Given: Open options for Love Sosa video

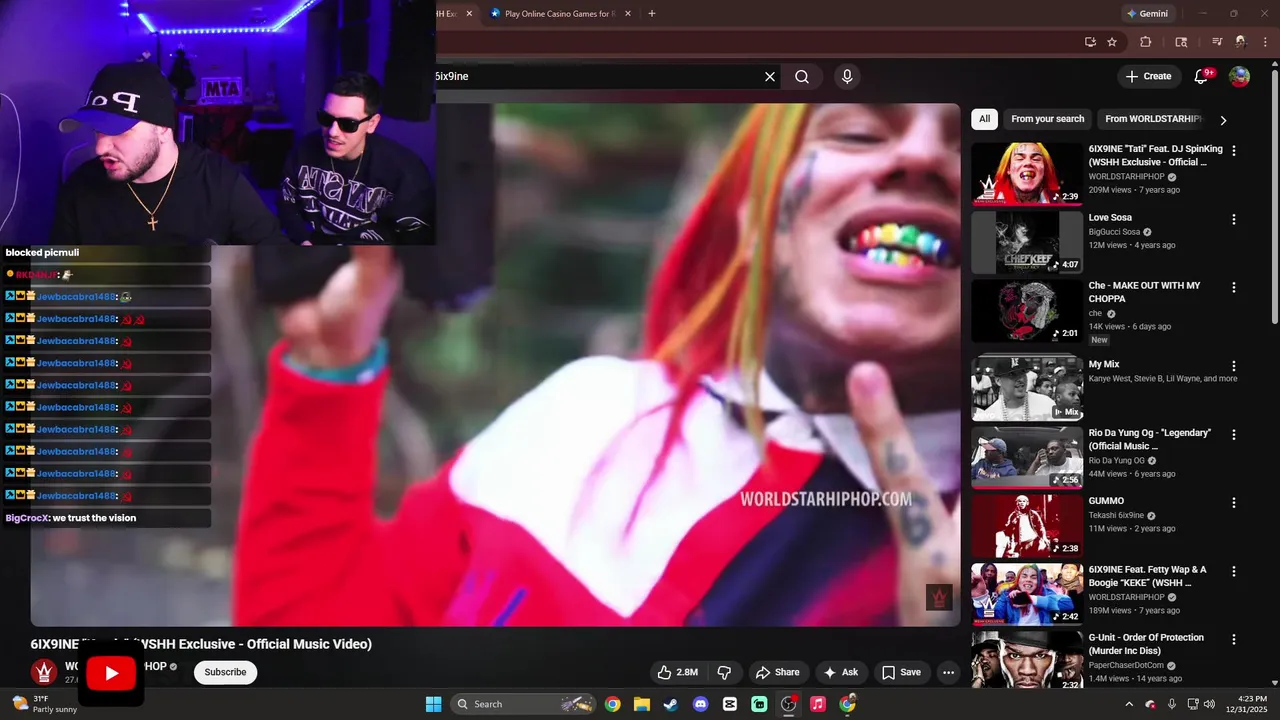Looking at the screenshot, I should pyautogui.click(x=1234, y=219).
